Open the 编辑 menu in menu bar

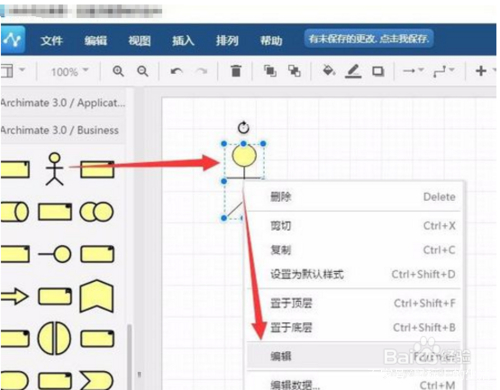point(96,41)
